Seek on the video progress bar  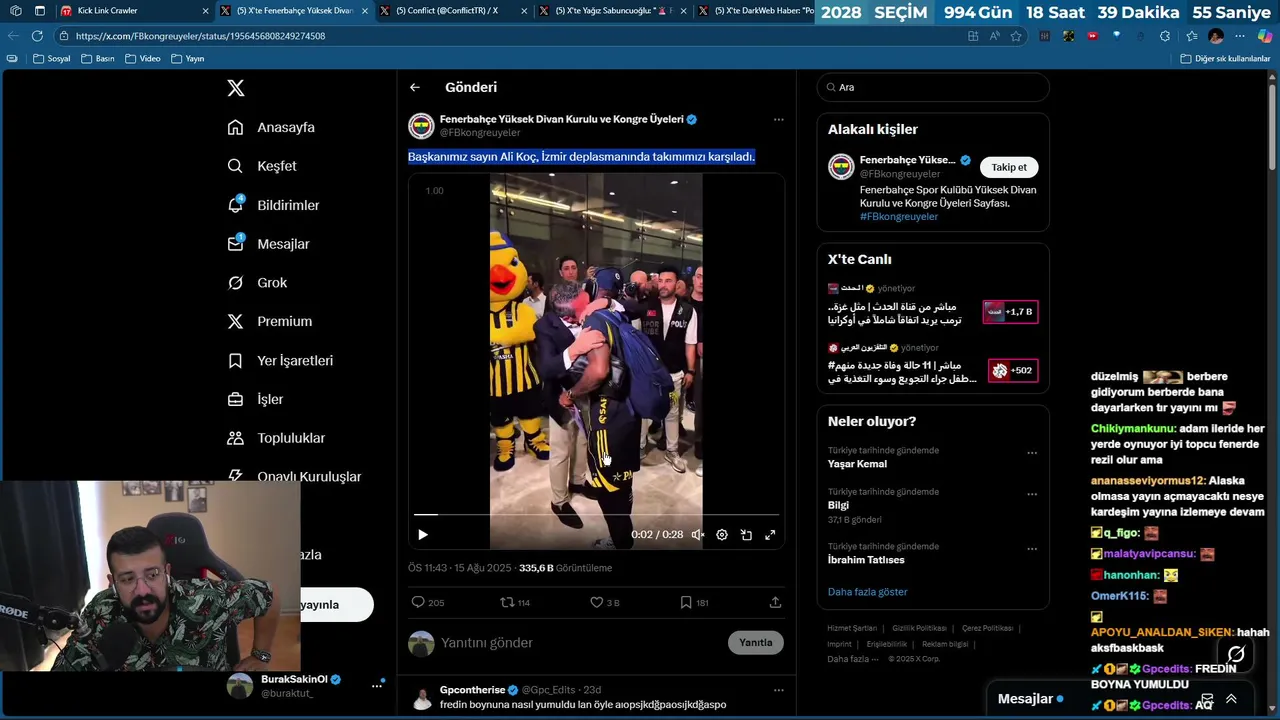tap(596, 514)
